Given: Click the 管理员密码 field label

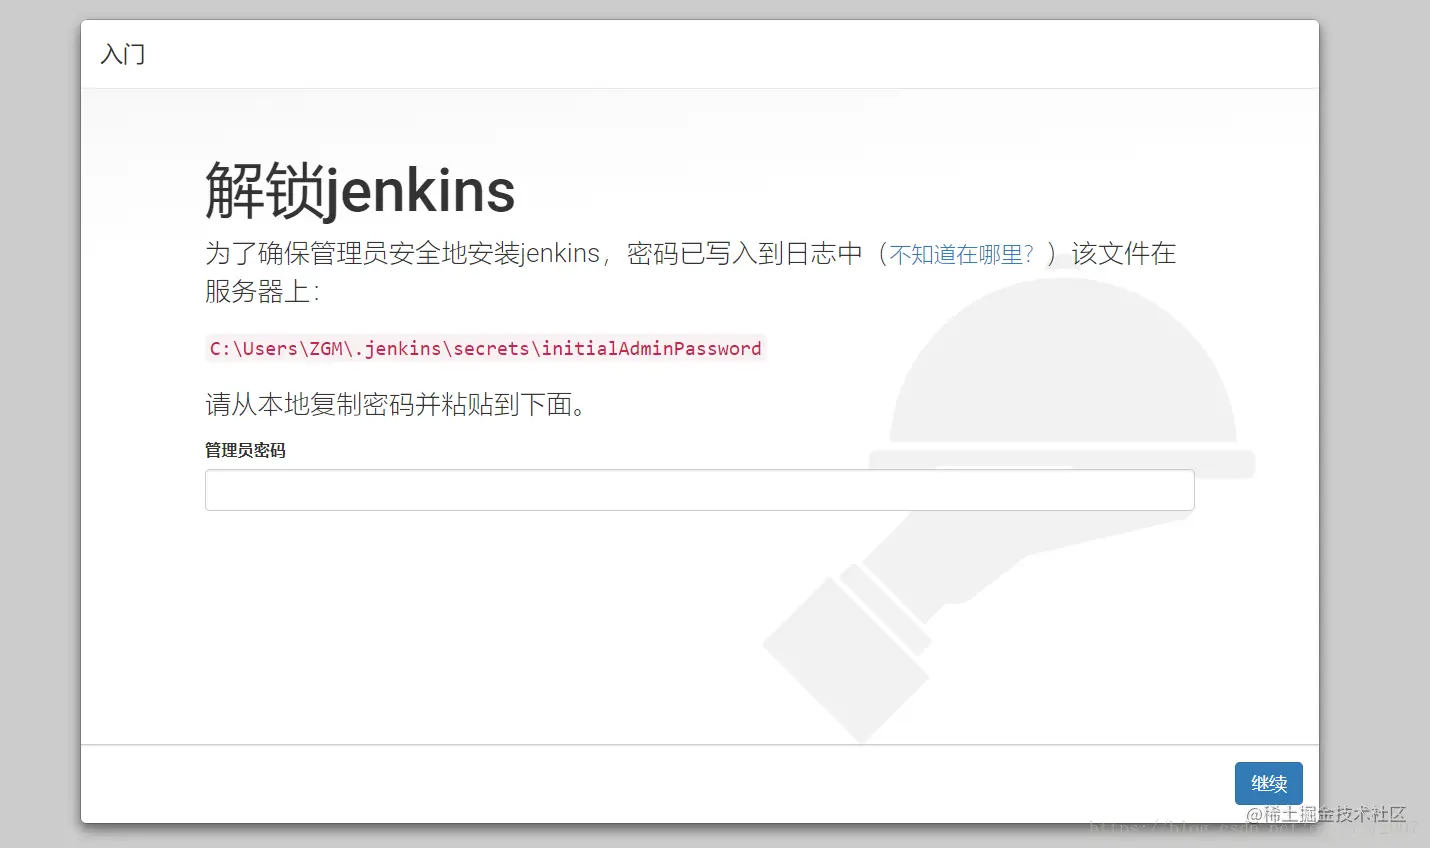Looking at the screenshot, I should pyautogui.click(x=245, y=450).
